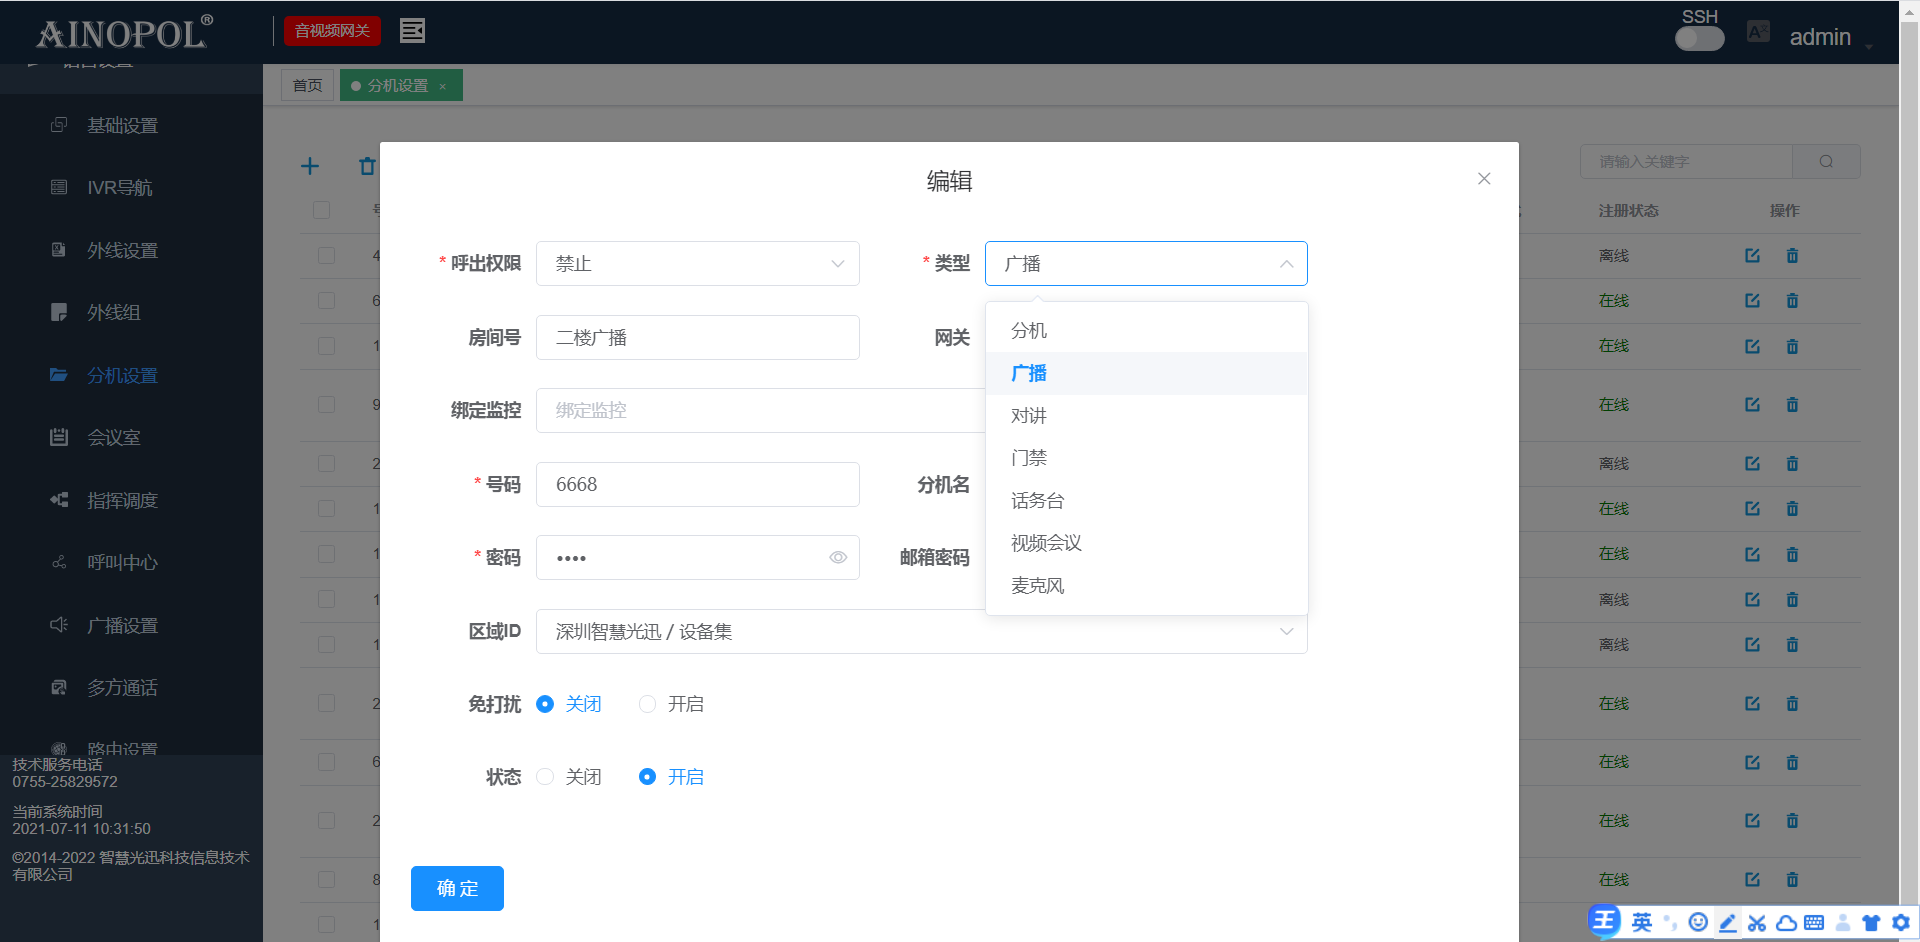Switch to the 首页 tab

click(307, 86)
